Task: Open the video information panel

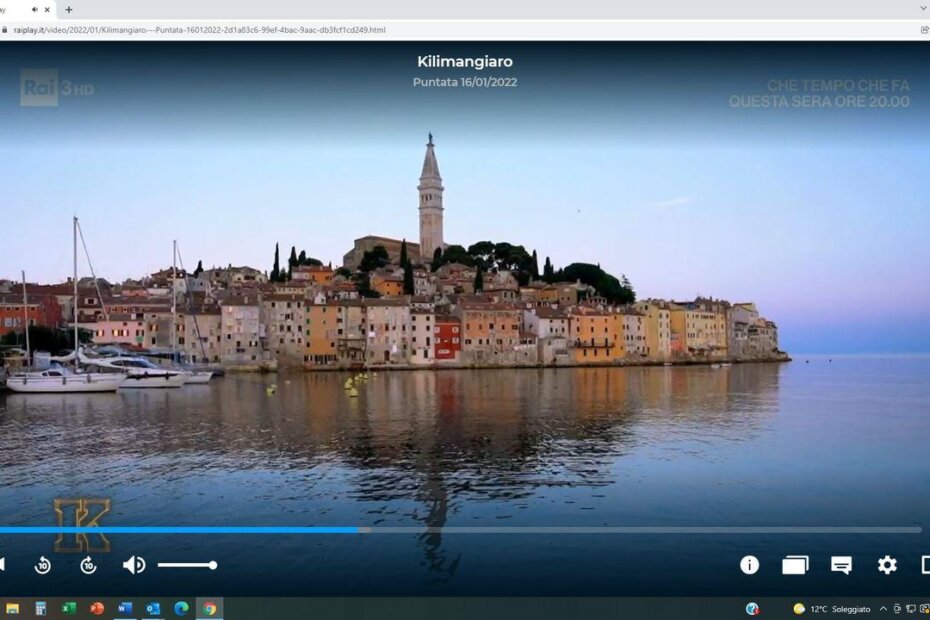Action: [749, 565]
